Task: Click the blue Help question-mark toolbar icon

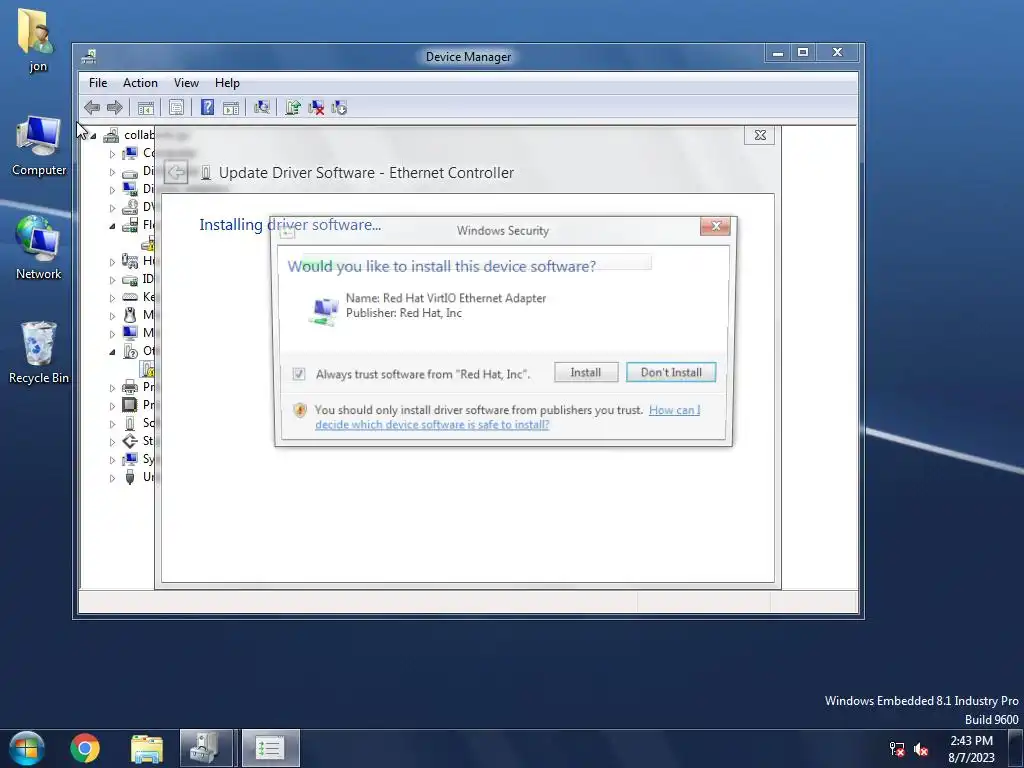Action: [x=207, y=108]
